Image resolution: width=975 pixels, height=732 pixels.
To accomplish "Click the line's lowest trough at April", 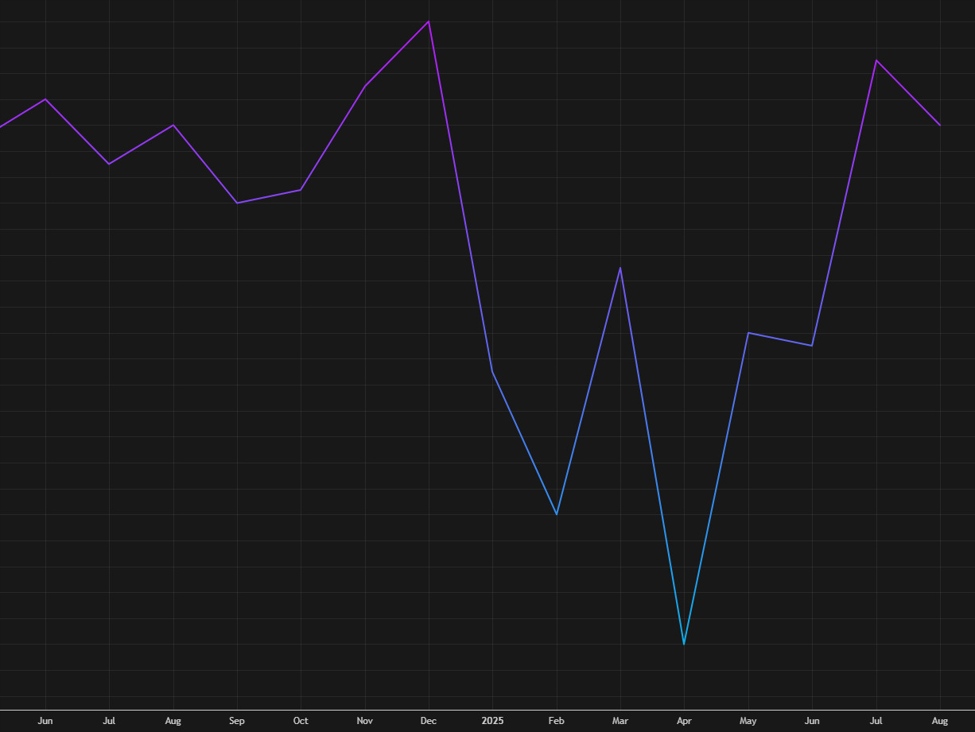I will [x=684, y=643].
